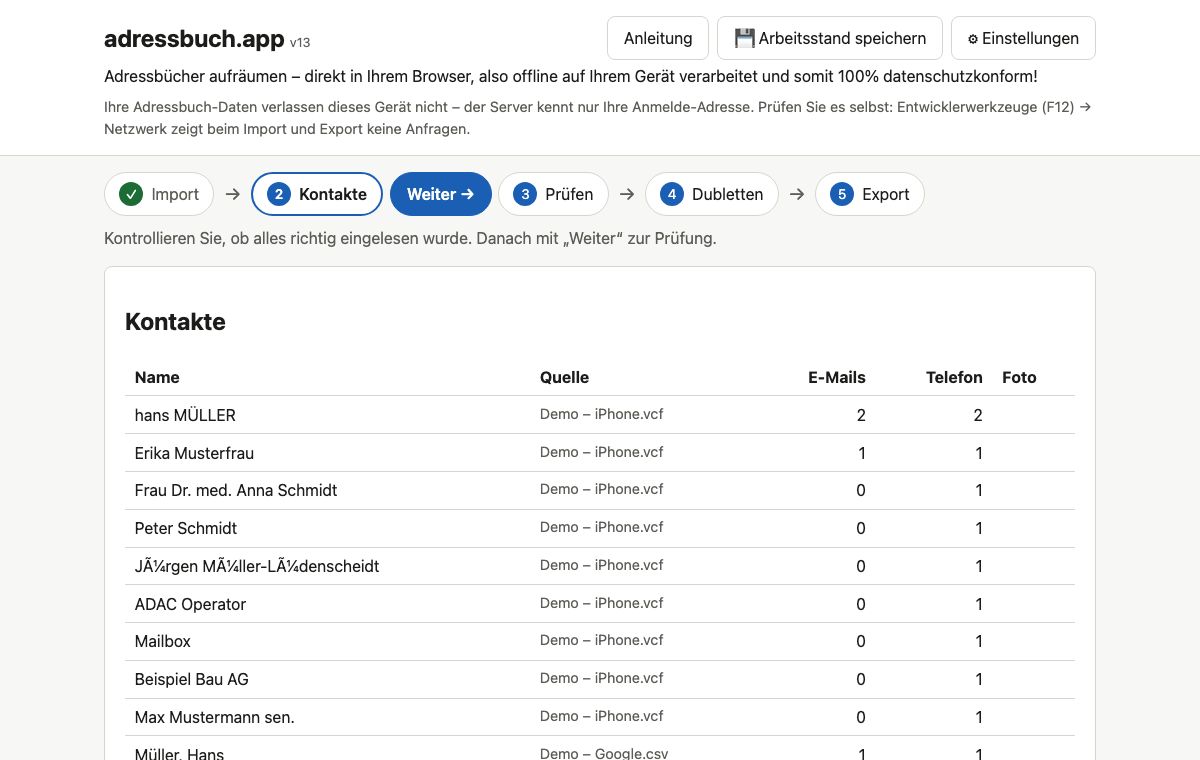The image size is (1200, 760).
Task: Click the Foto column header
Action: 1019,377
